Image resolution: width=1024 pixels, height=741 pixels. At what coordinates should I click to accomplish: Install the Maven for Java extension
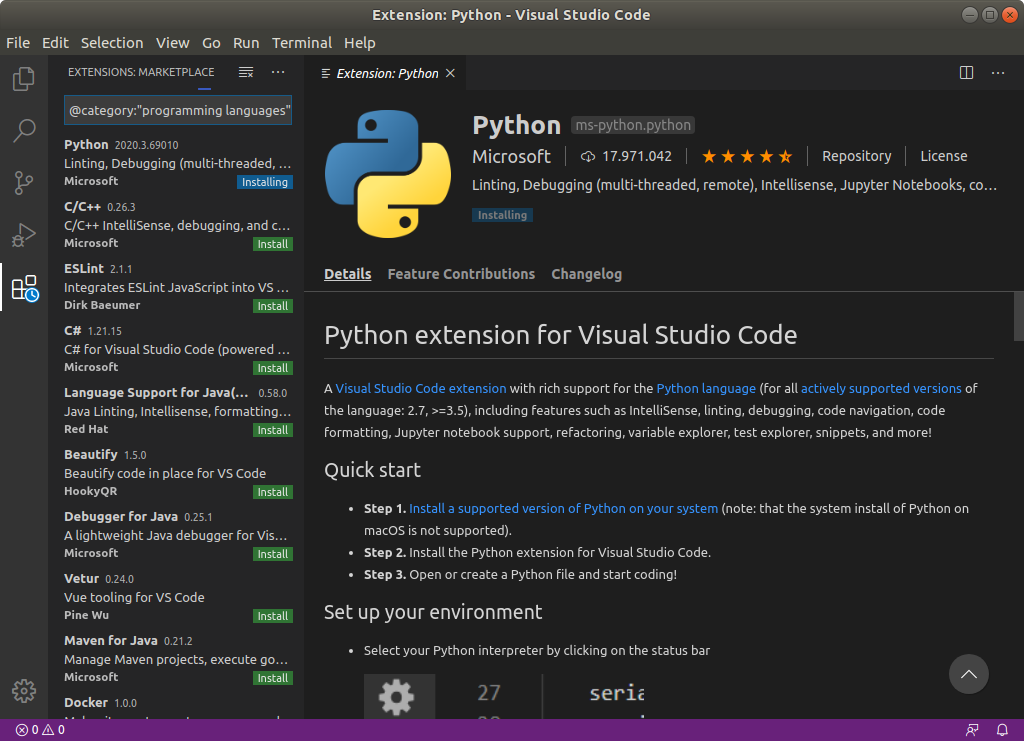pyautogui.click(x=273, y=678)
